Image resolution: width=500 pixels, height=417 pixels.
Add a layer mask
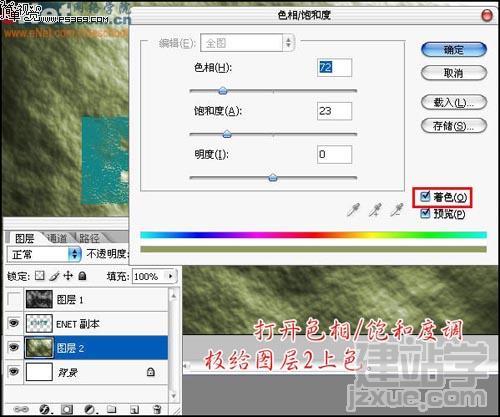[x=67, y=409]
